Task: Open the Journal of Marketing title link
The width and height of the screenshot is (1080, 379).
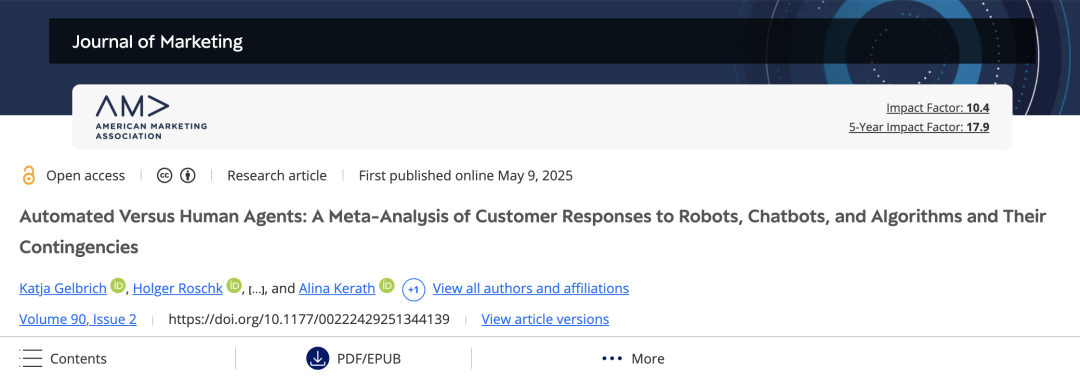Action: [157, 42]
